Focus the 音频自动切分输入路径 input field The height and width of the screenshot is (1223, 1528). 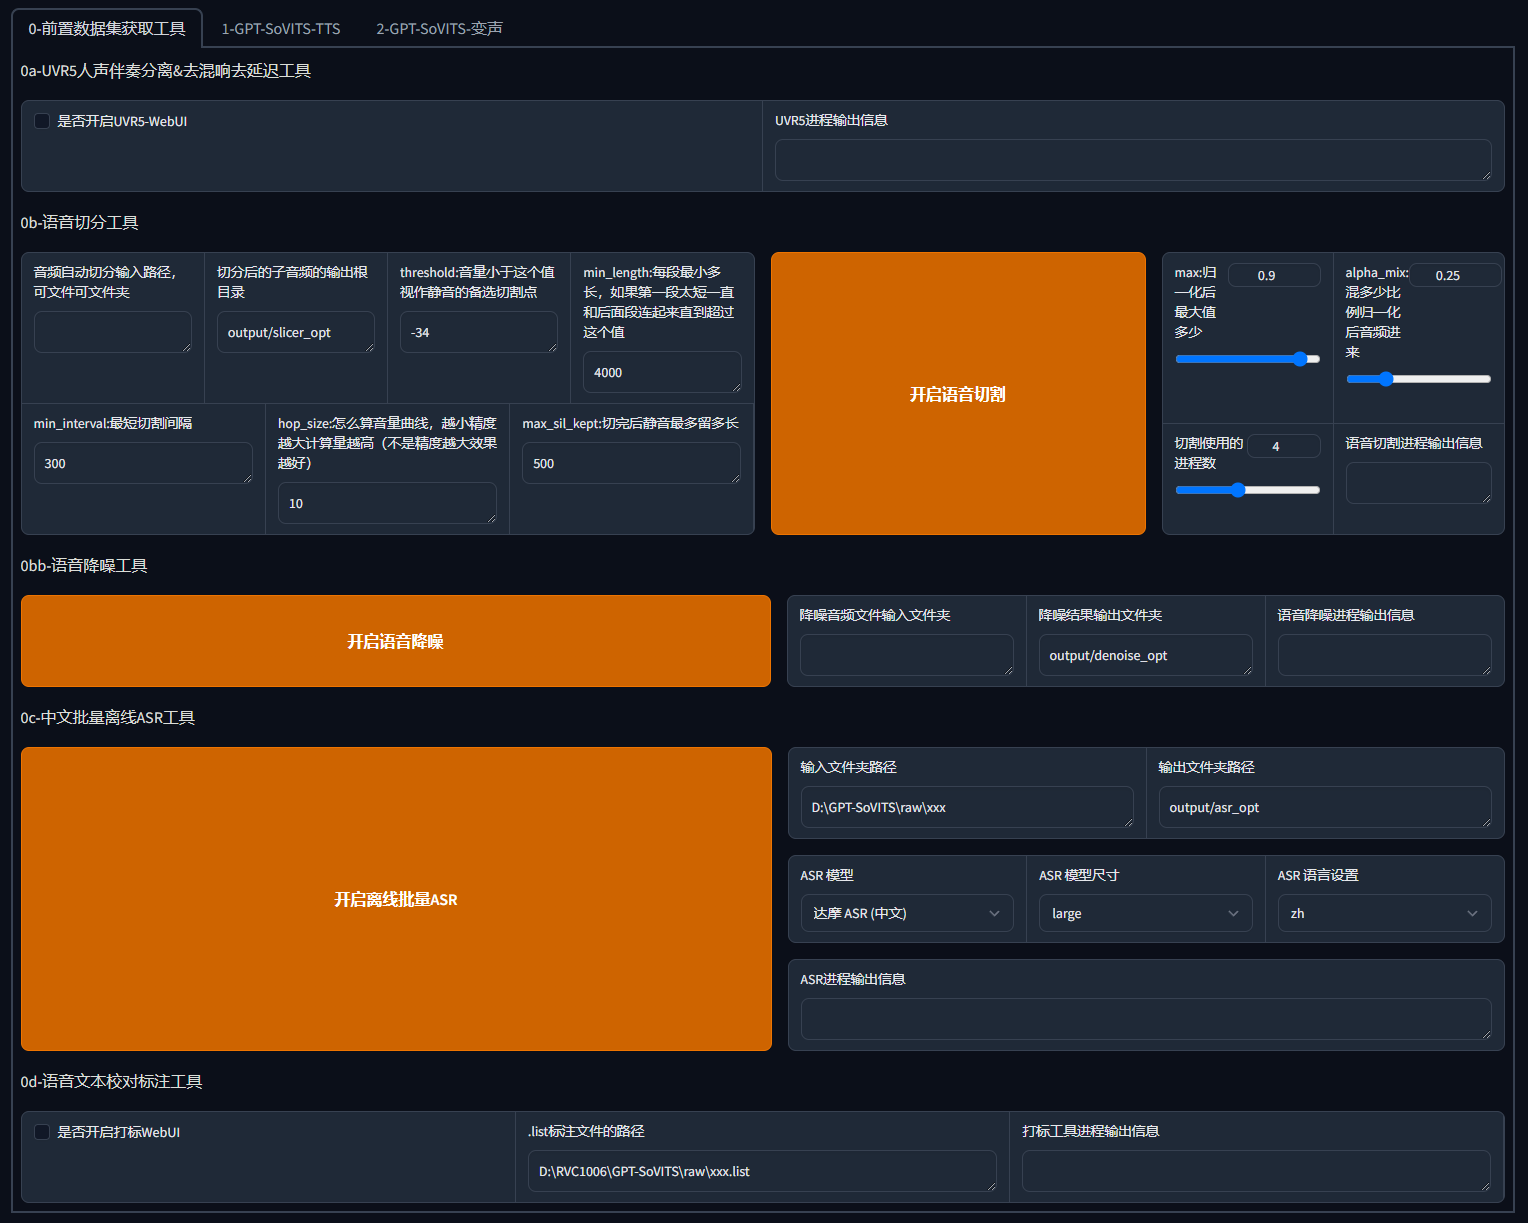pos(113,332)
